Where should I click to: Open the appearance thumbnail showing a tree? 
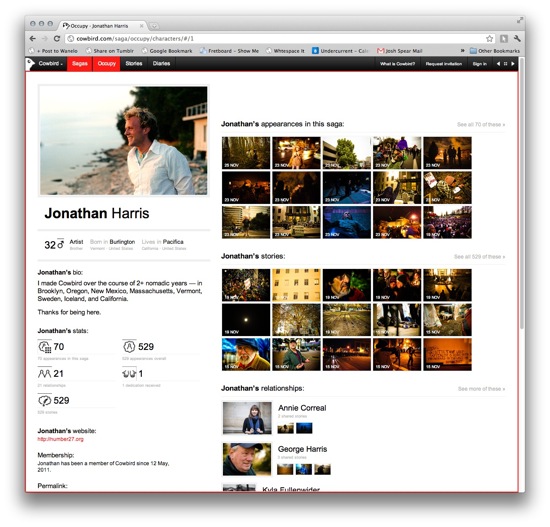(347, 153)
